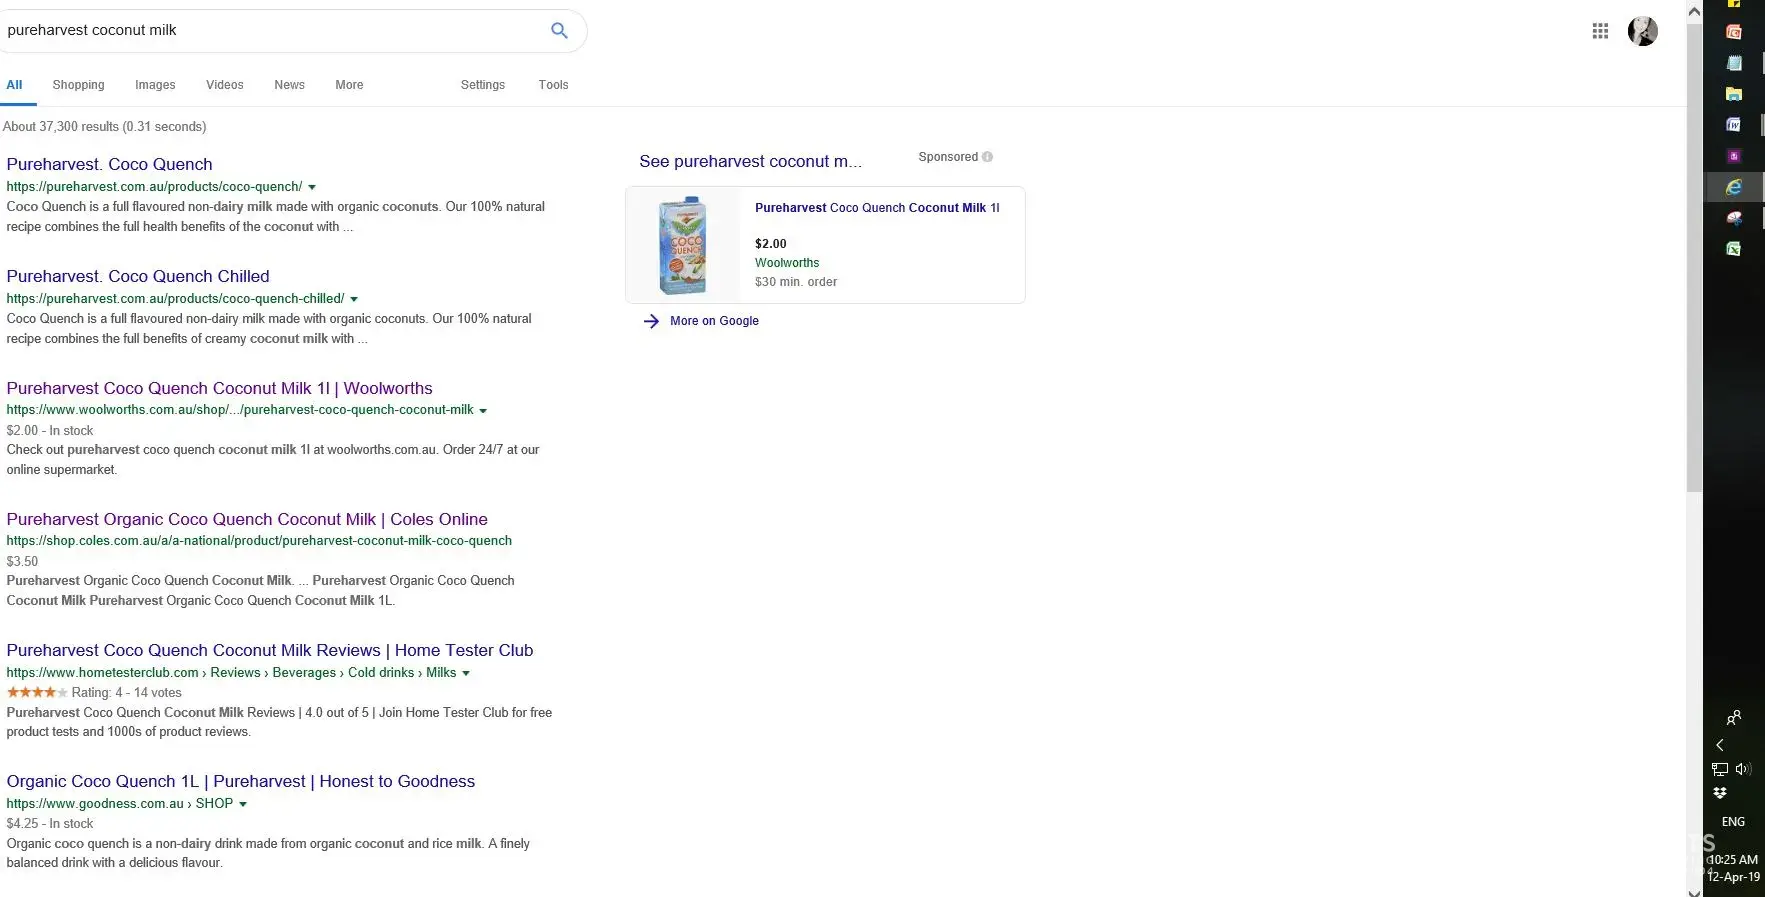
Task: Switch the ENG input language indicator
Action: [x=1734, y=822]
